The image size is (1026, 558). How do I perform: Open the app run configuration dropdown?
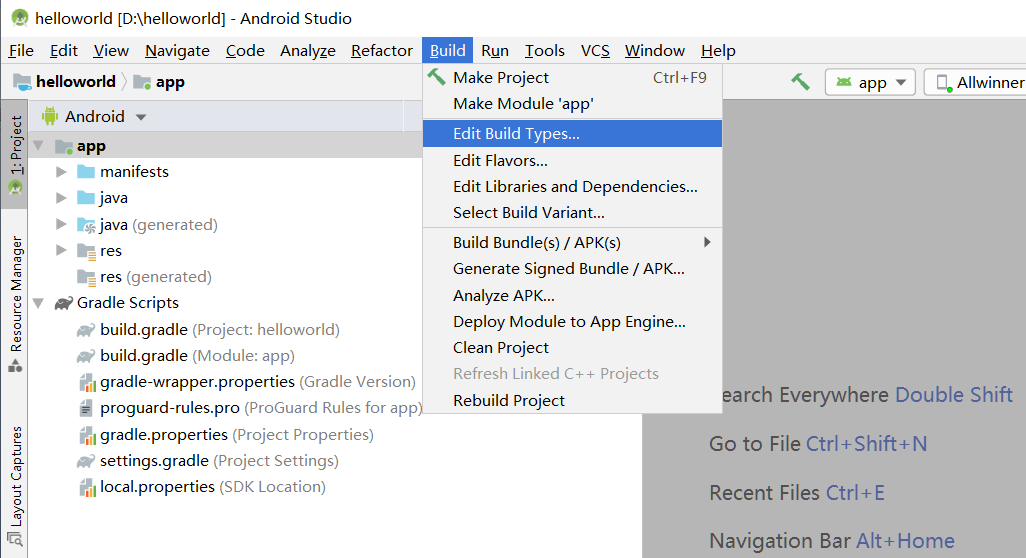click(x=870, y=82)
